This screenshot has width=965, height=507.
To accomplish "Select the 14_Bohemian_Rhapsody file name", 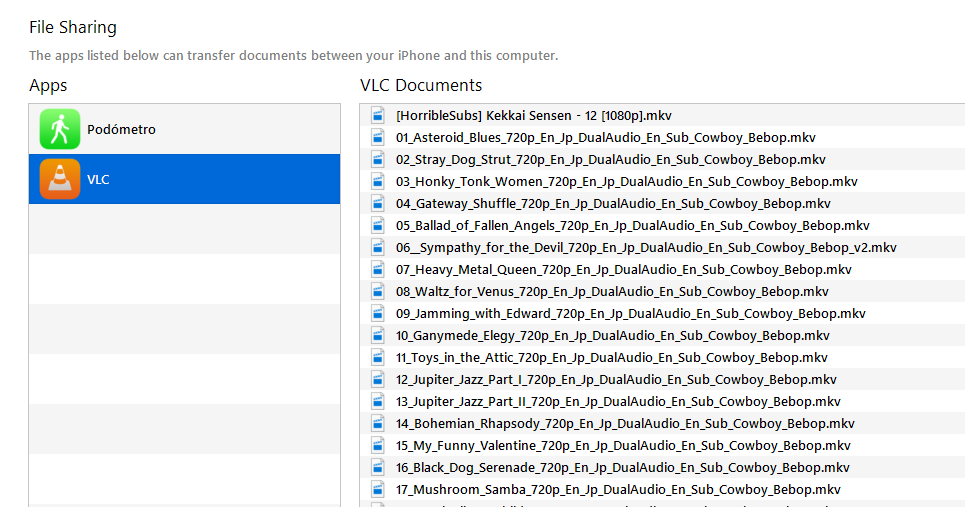I will 625,423.
